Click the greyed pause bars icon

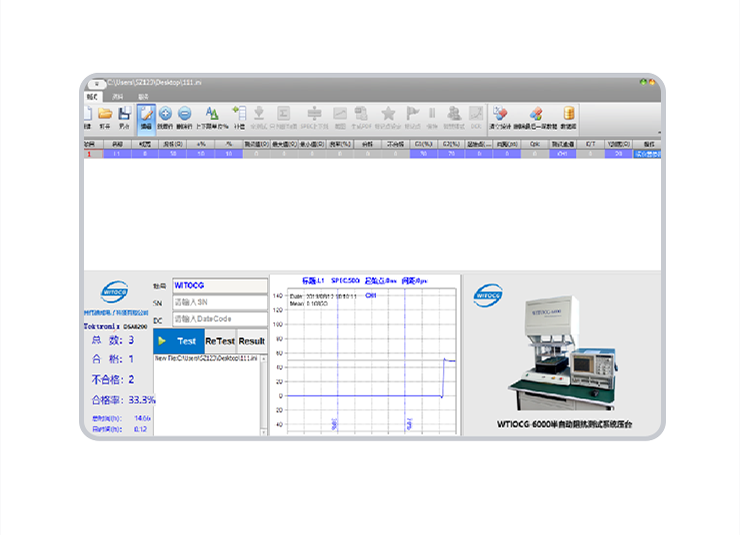tap(432, 113)
